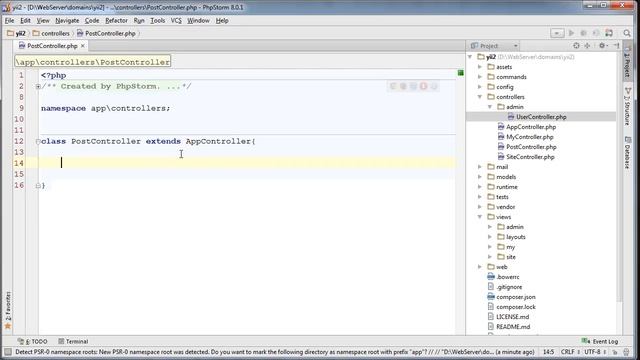Close the PostController.php editor tab
The image size is (640, 360).
pos(83,46)
